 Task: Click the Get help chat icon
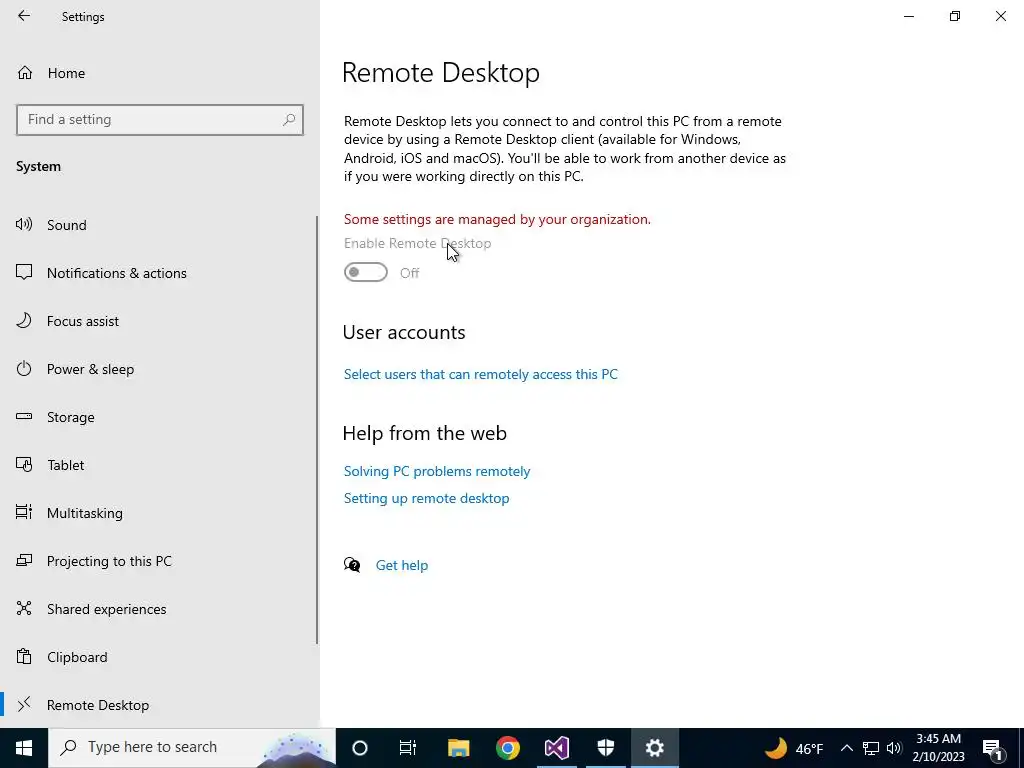(352, 565)
